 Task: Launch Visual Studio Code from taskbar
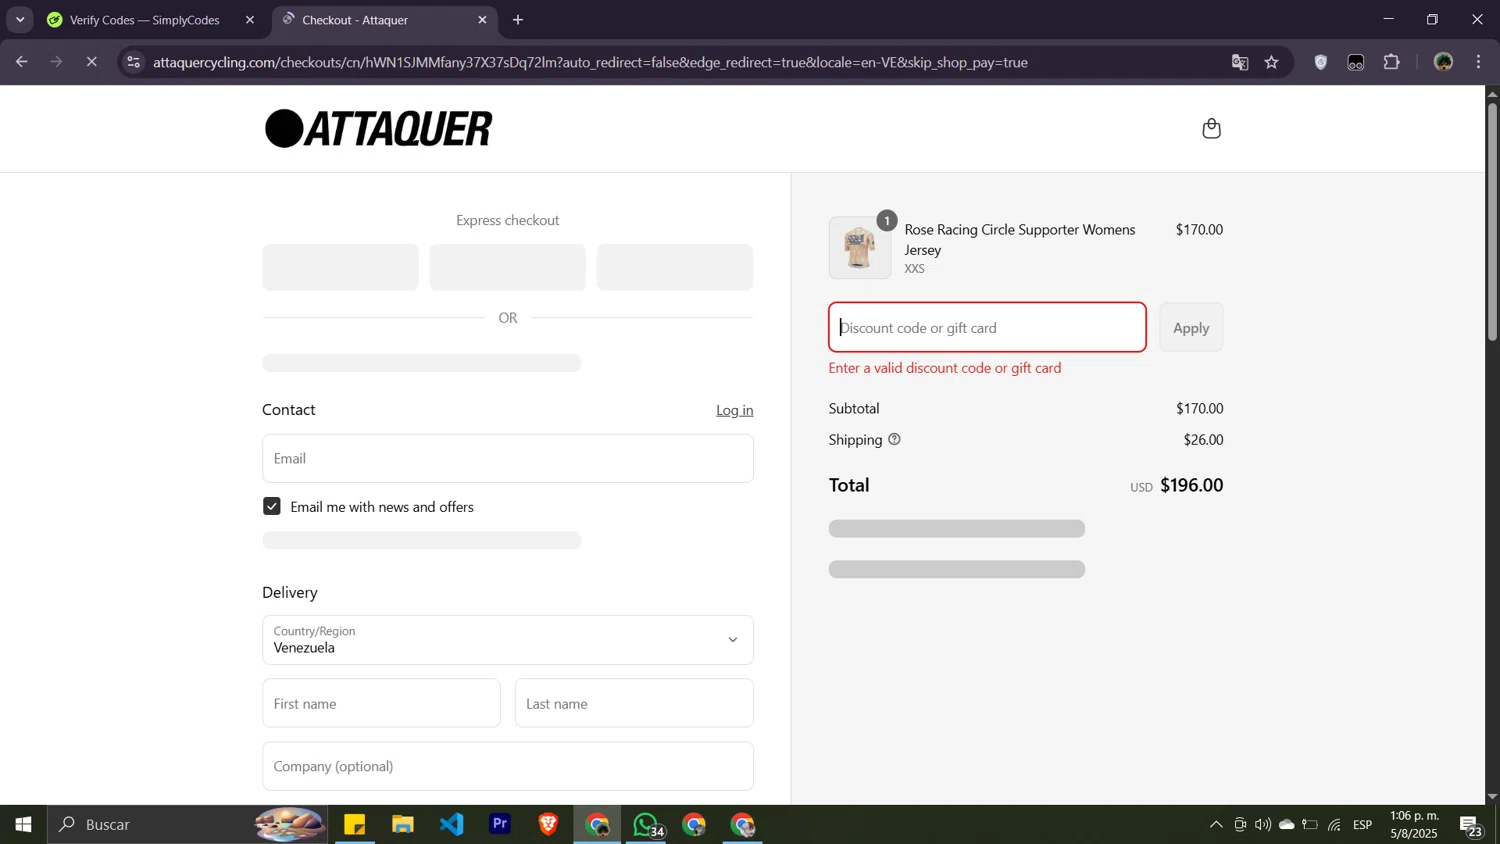tap(452, 825)
